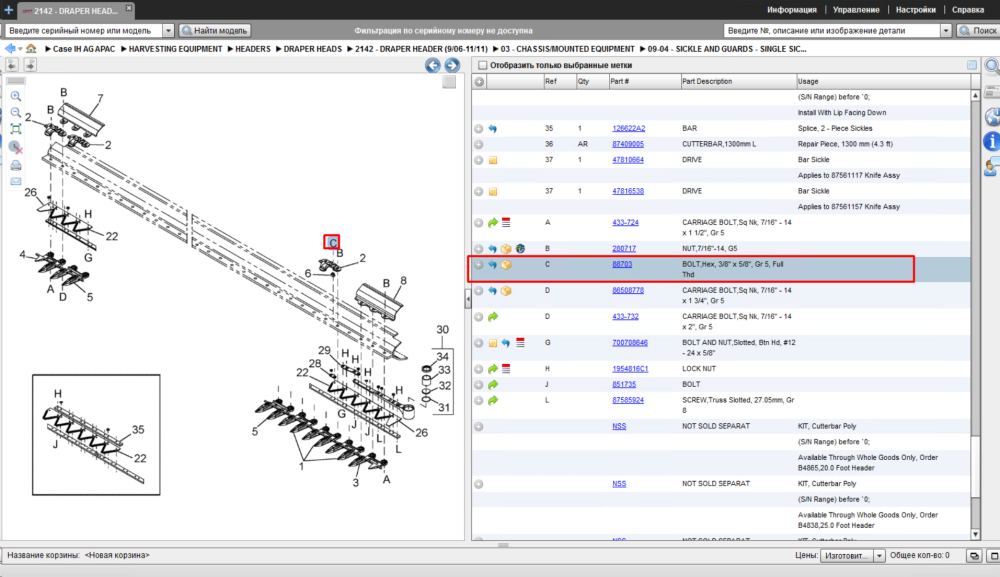Open a new tab with plus icon
The height and width of the screenshot is (577, 1000).
pos(8,10)
